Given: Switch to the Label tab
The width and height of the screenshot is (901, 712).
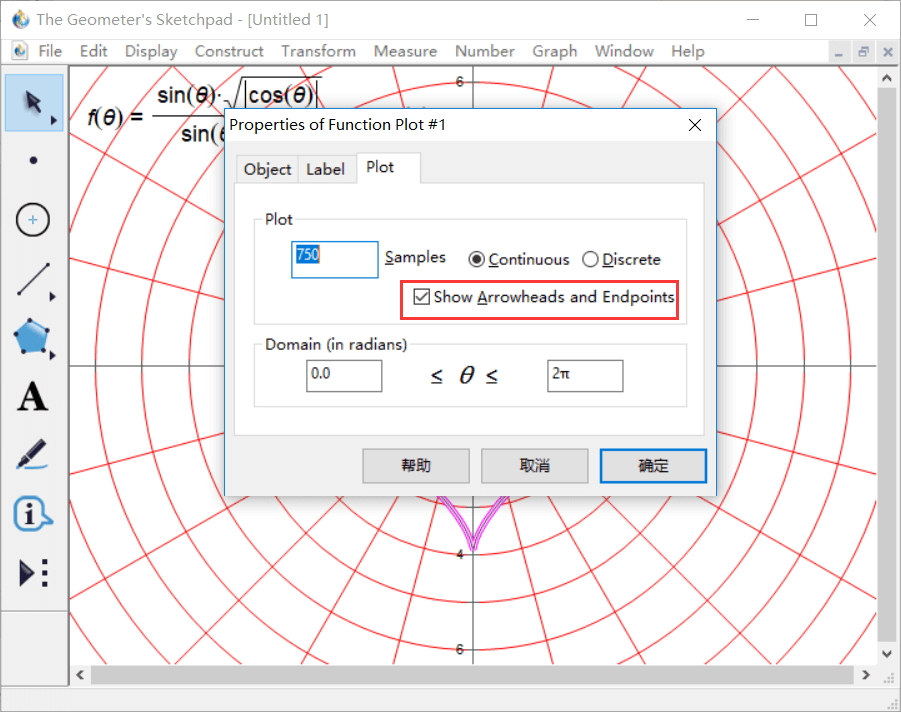Looking at the screenshot, I should click(x=325, y=169).
